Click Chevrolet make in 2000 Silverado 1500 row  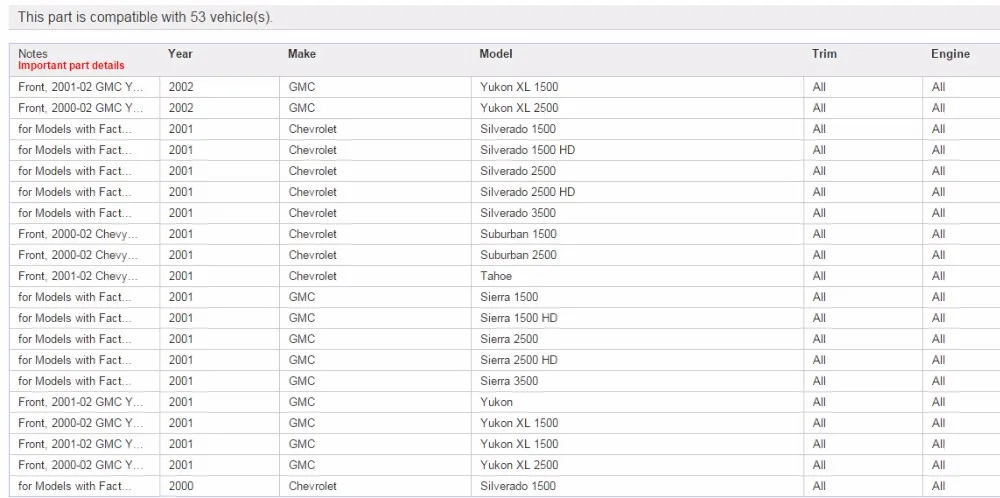pos(312,487)
